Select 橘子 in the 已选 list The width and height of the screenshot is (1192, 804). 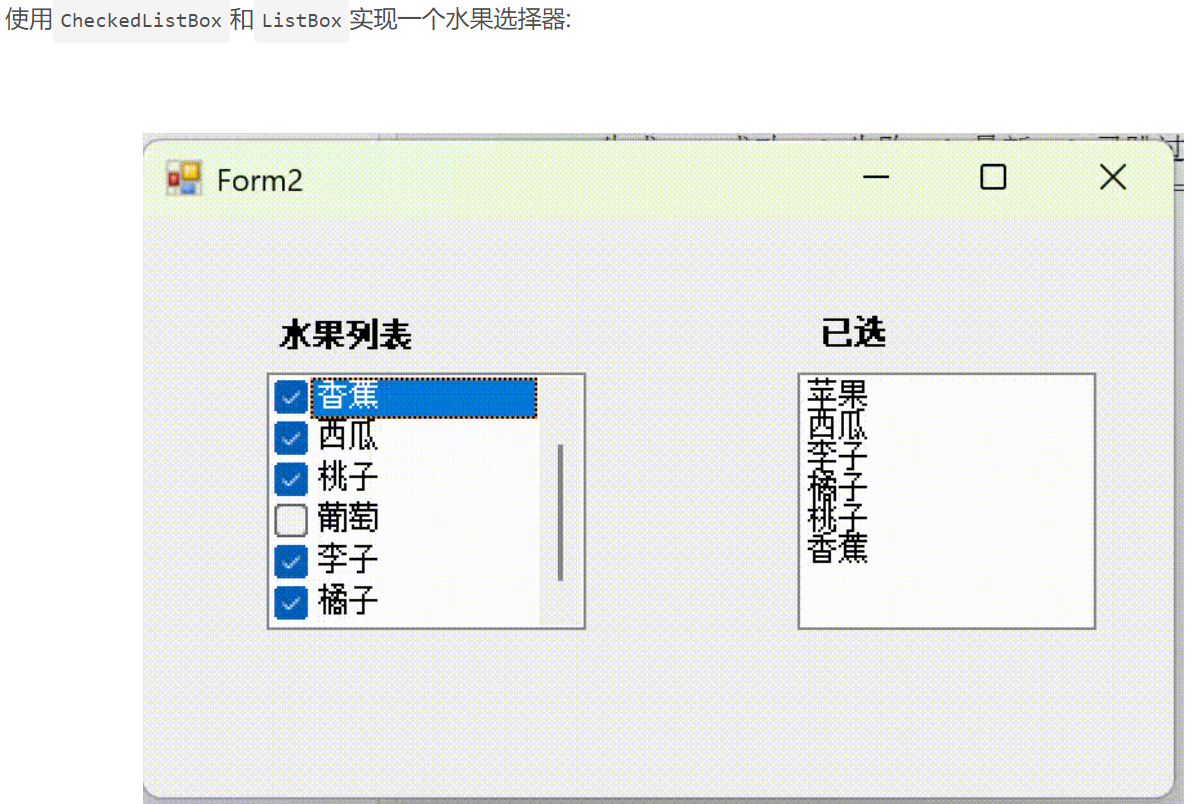coord(837,487)
